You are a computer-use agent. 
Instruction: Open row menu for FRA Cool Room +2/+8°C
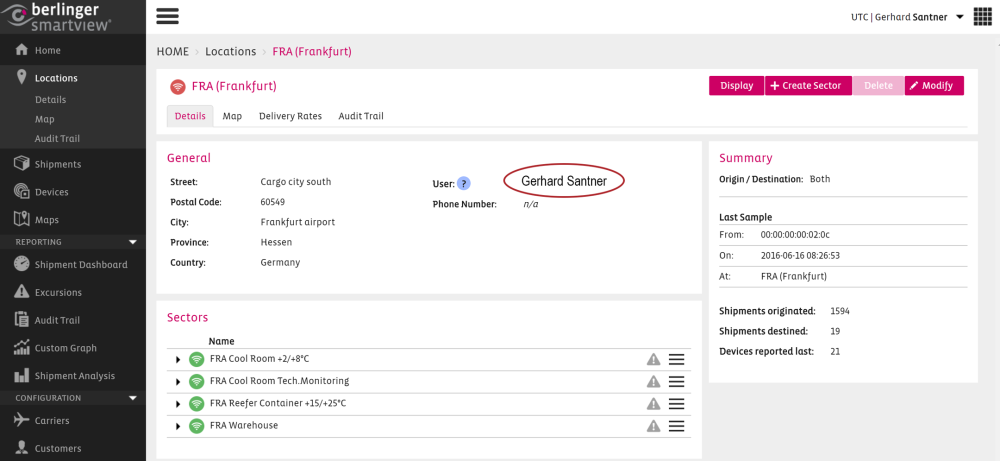(x=676, y=360)
